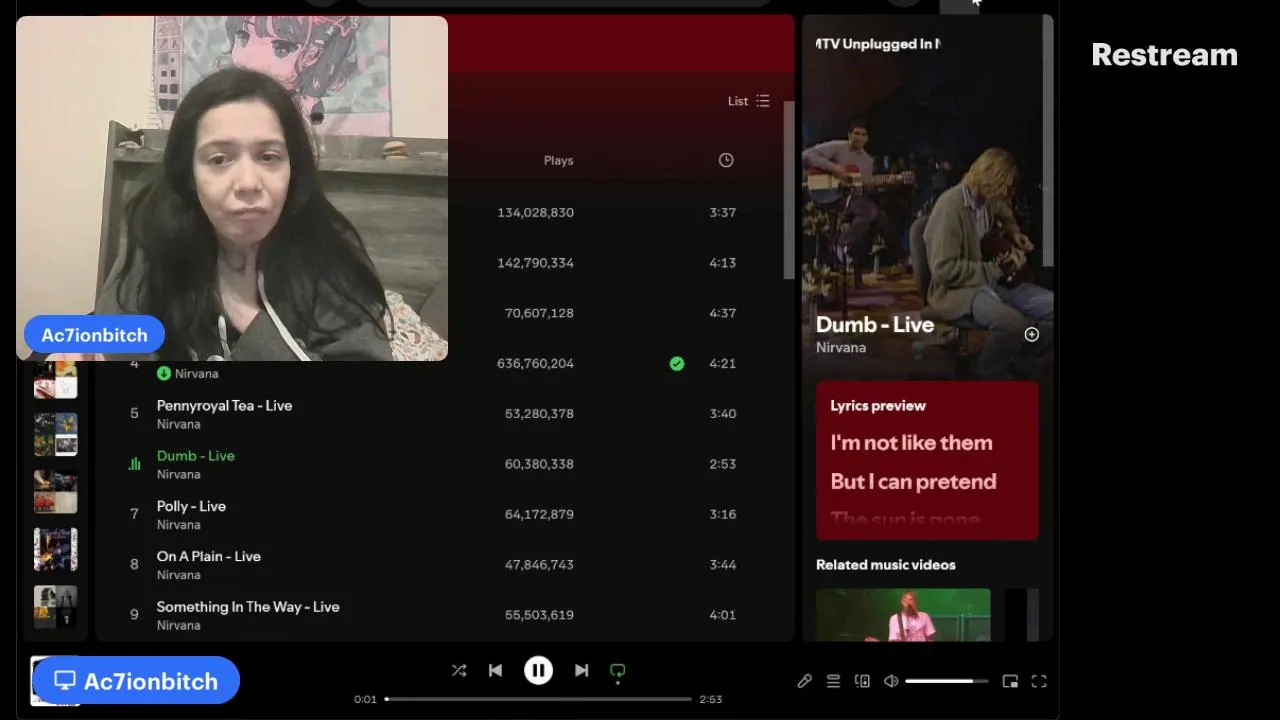The height and width of the screenshot is (720, 1280).
Task: Pause the current song
Action: 538,671
